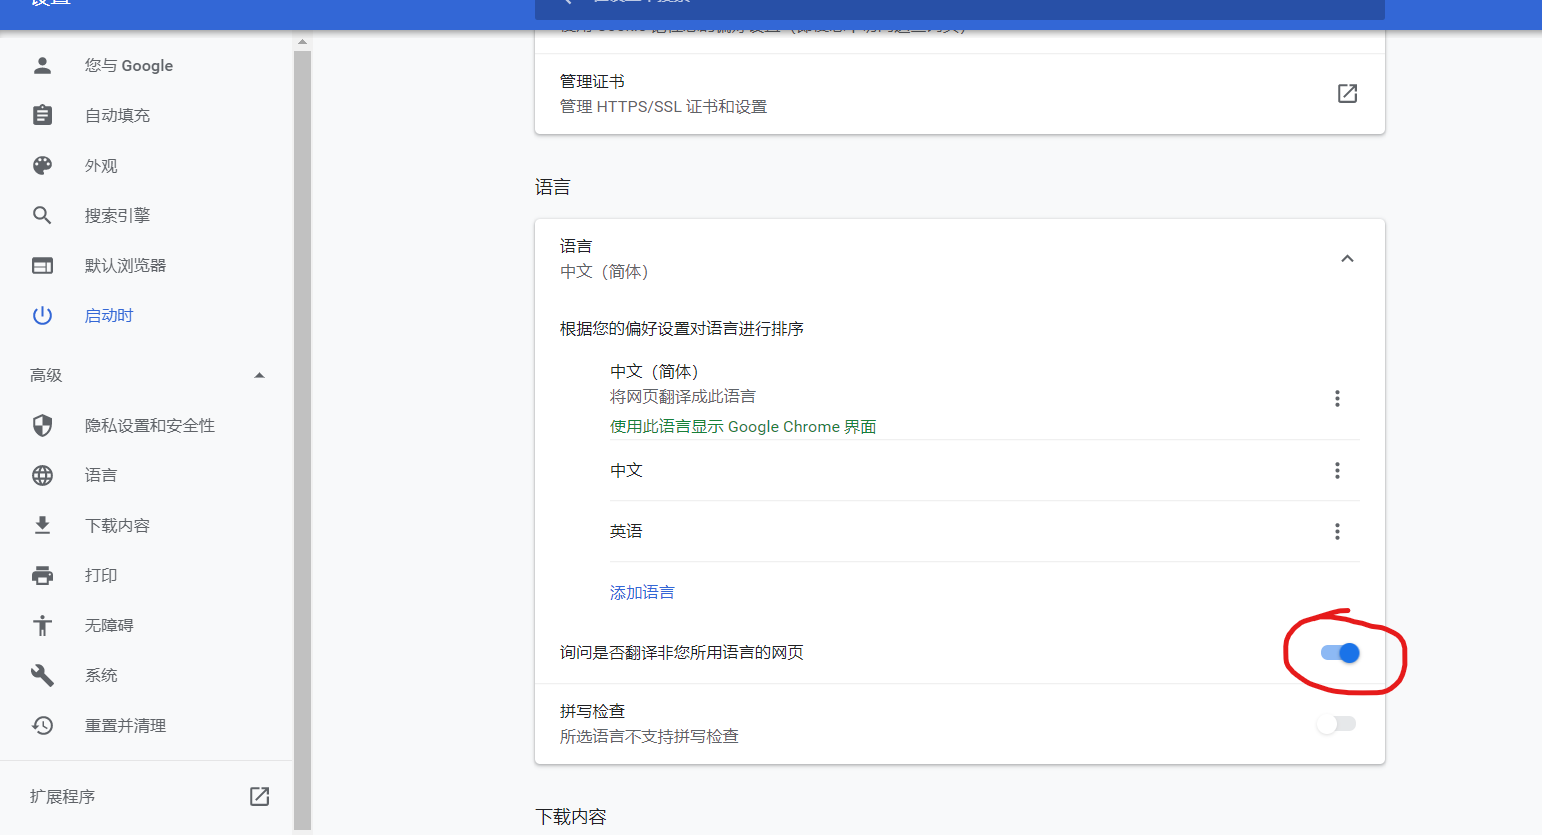Disable 询问是否翻译非您所用语言的网页 toggle

(1337, 653)
